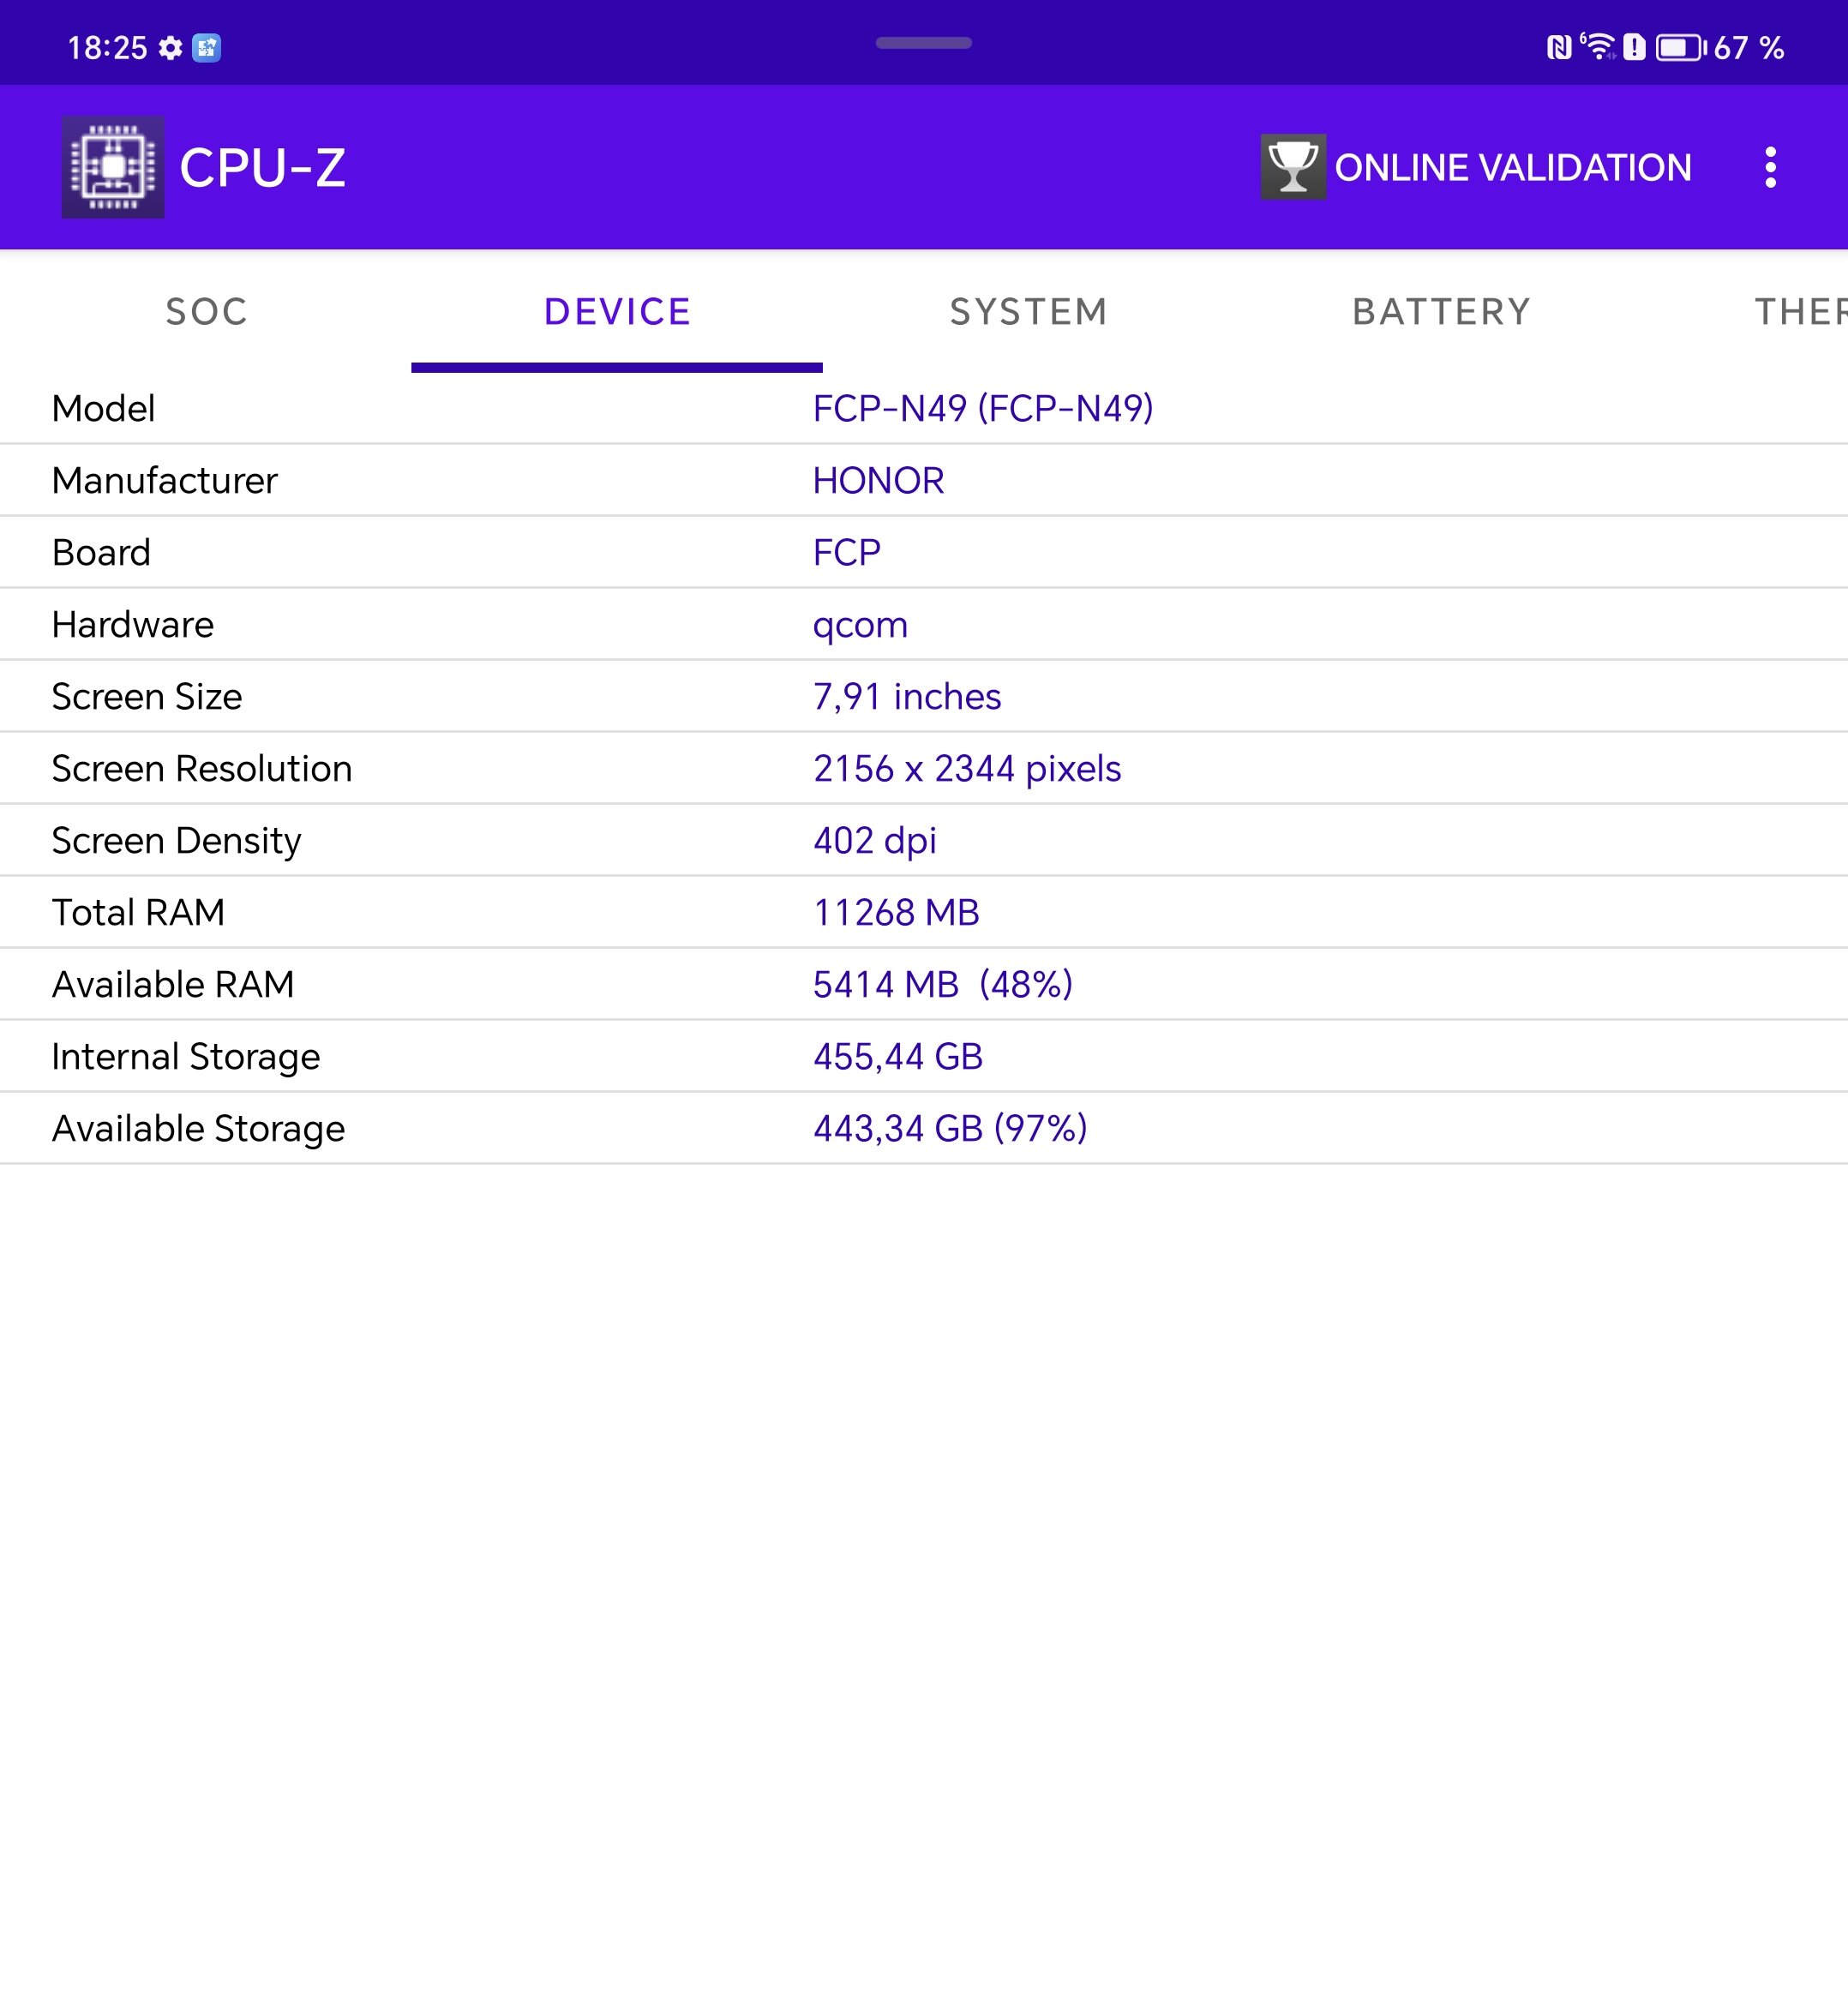1848x2009 pixels.
Task: Open the SYSTEM tab
Action: (1029, 312)
